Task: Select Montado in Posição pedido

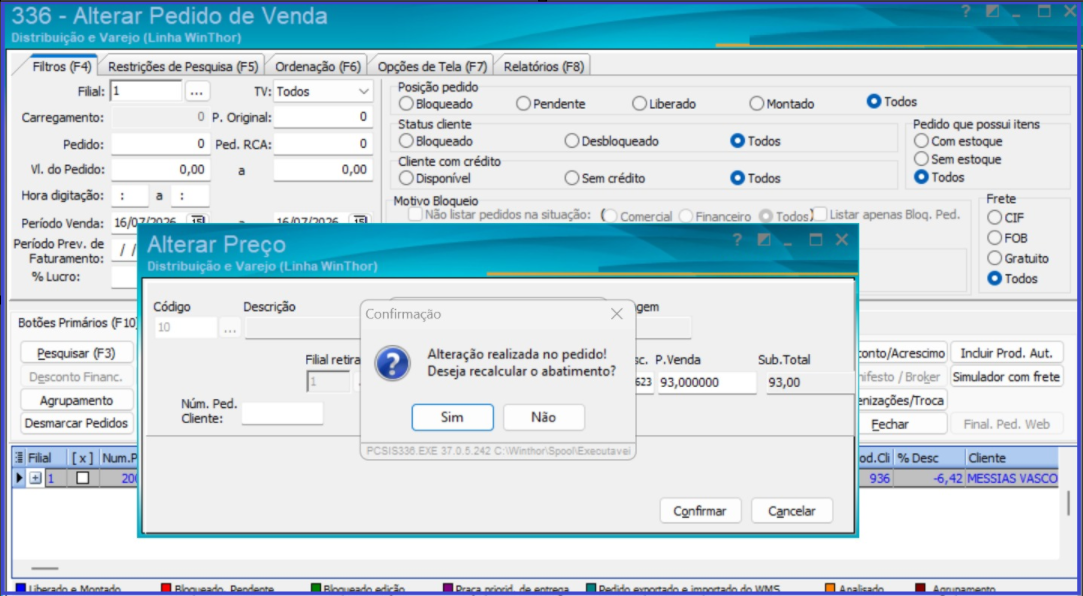Action: point(782,104)
